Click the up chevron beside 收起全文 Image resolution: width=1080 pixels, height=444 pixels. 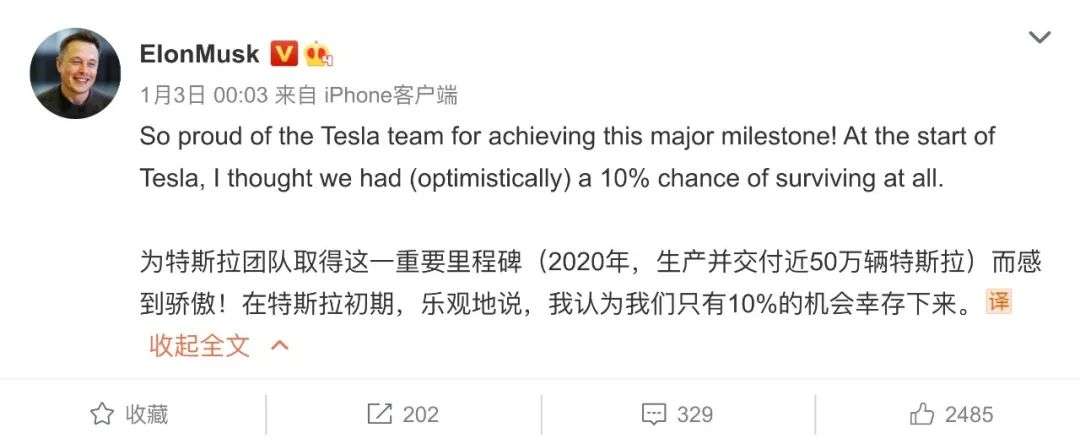click(280, 346)
